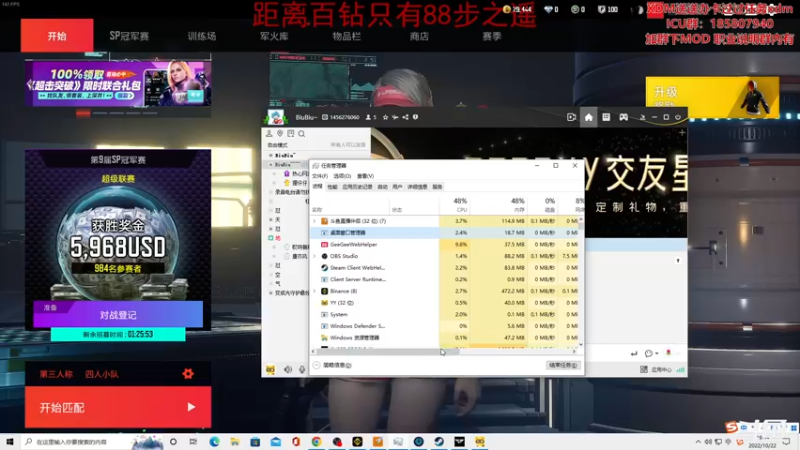Click the BiuBiu channel avatar in YY

click(276, 117)
